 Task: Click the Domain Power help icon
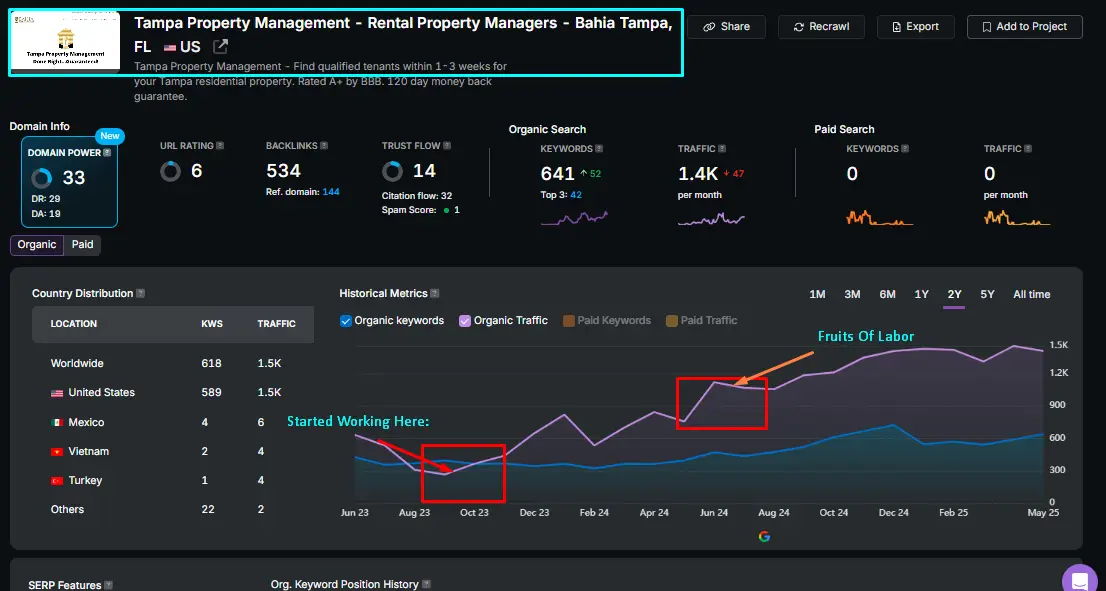(x=107, y=152)
